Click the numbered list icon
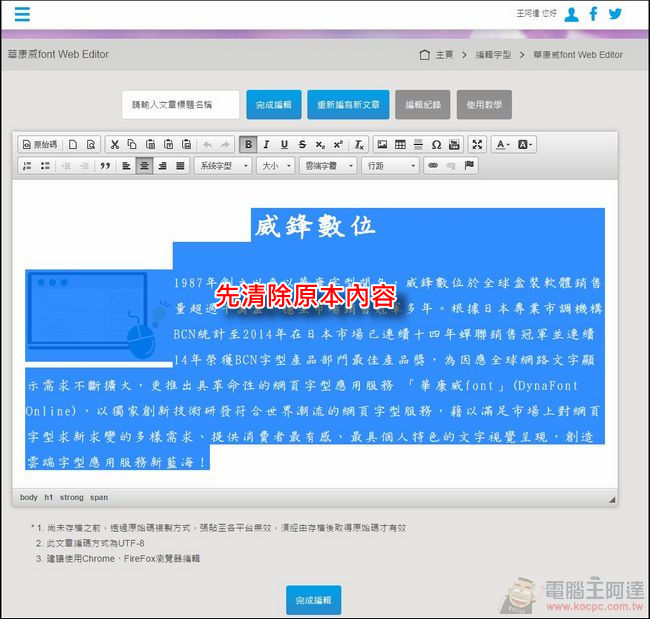 click(x=27, y=166)
